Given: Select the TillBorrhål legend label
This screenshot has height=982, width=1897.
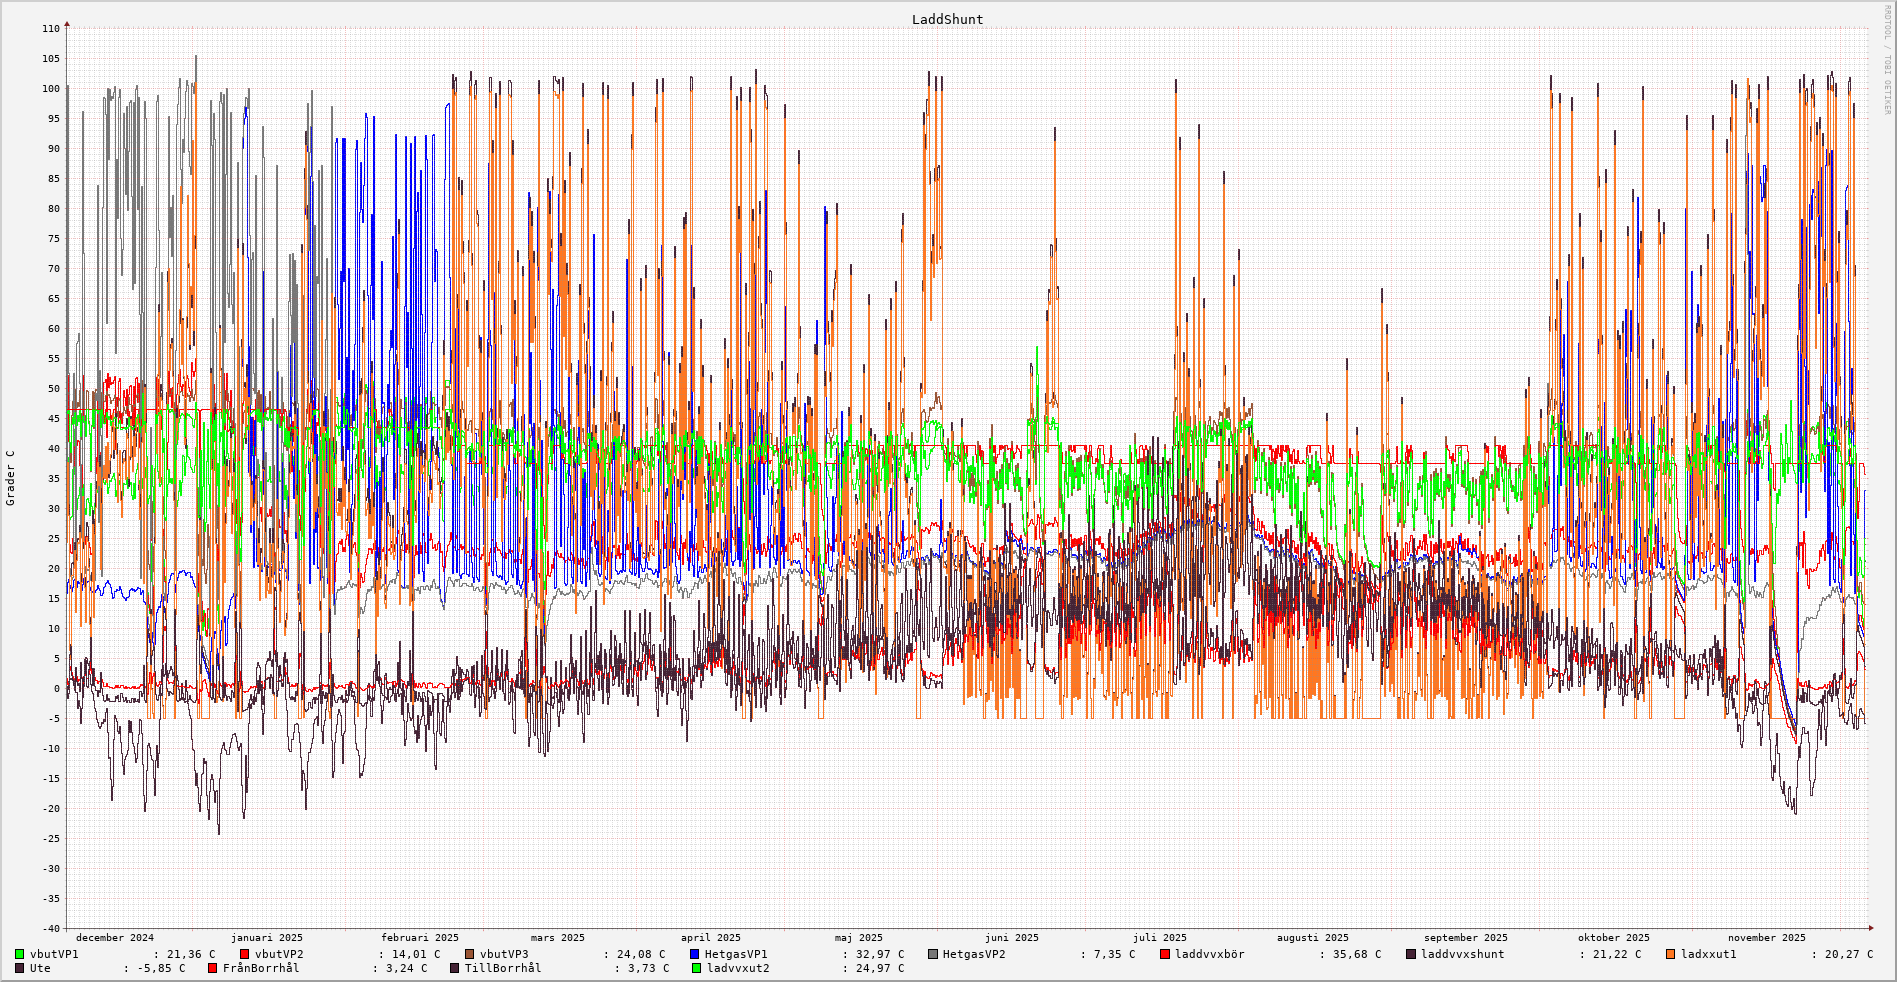Looking at the screenshot, I should (502, 968).
